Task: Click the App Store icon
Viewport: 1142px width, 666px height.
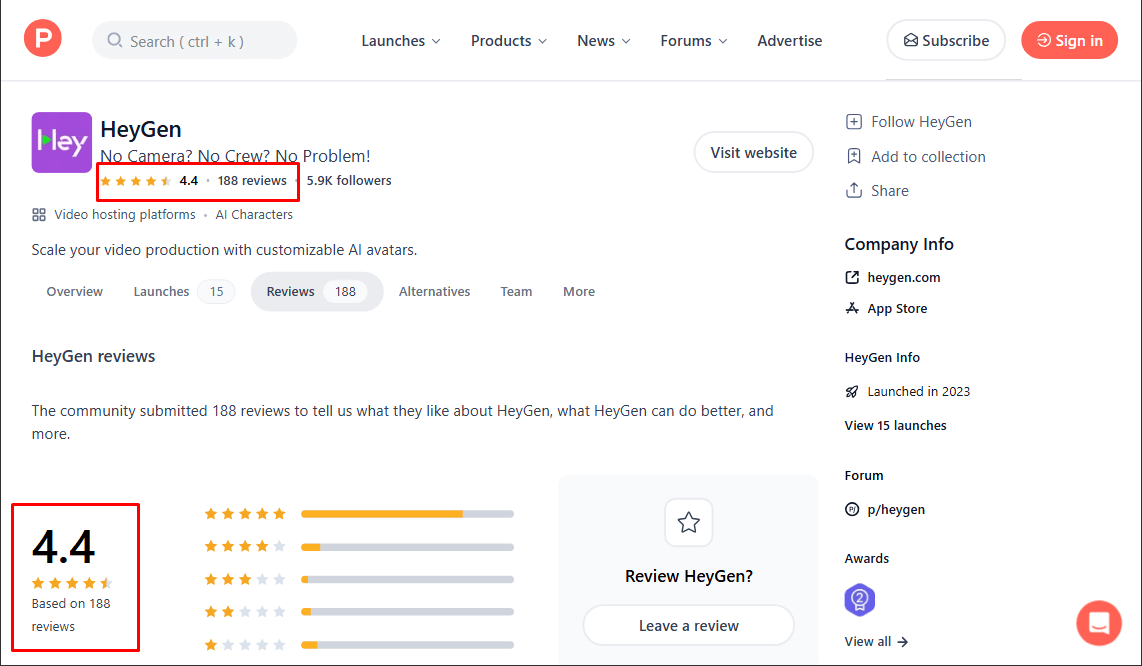Action: point(851,308)
